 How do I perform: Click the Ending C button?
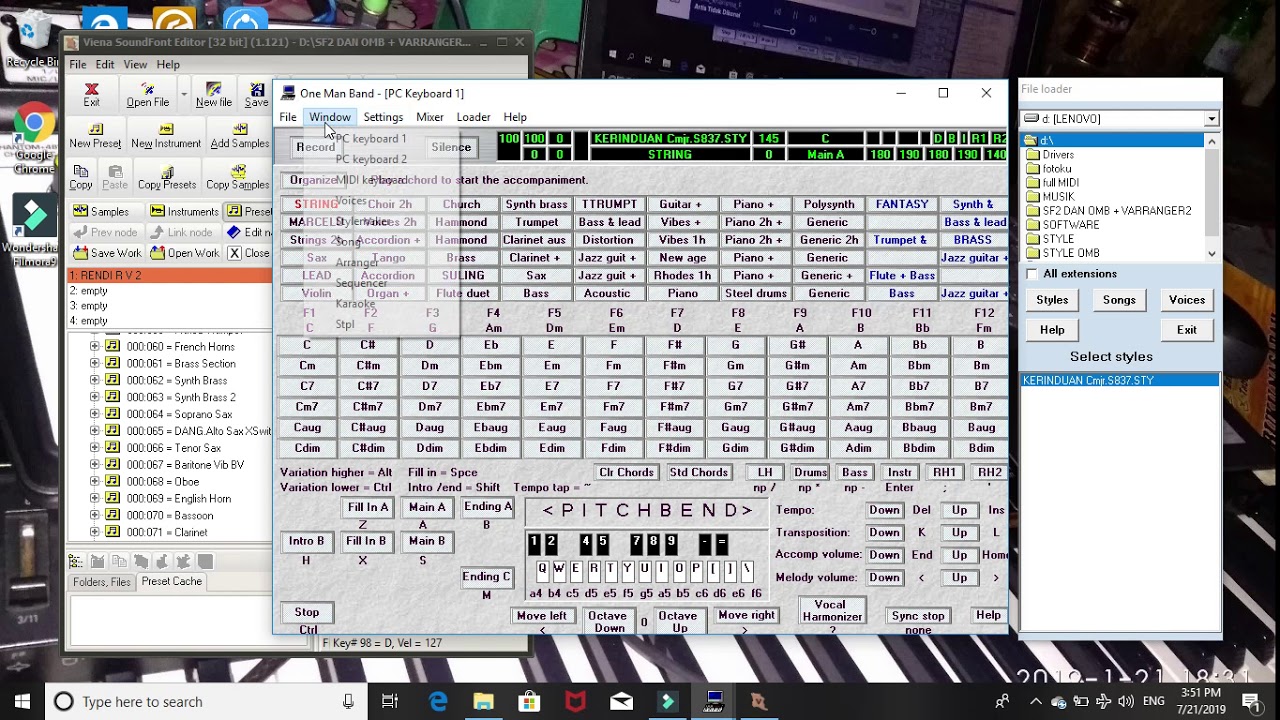pyautogui.click(x=486, y=576)
